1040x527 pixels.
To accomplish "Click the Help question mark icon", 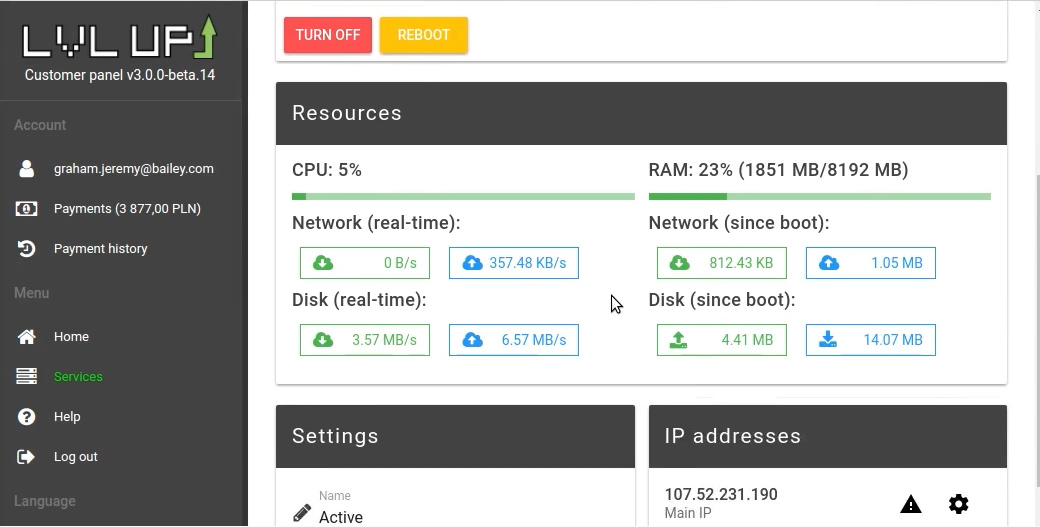I will (x=27, y=417).
